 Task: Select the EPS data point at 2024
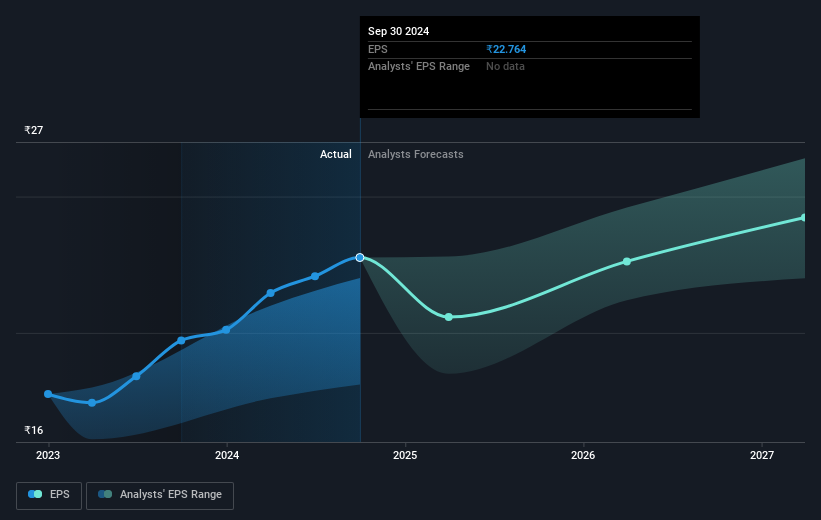click(x=226, y=329)
